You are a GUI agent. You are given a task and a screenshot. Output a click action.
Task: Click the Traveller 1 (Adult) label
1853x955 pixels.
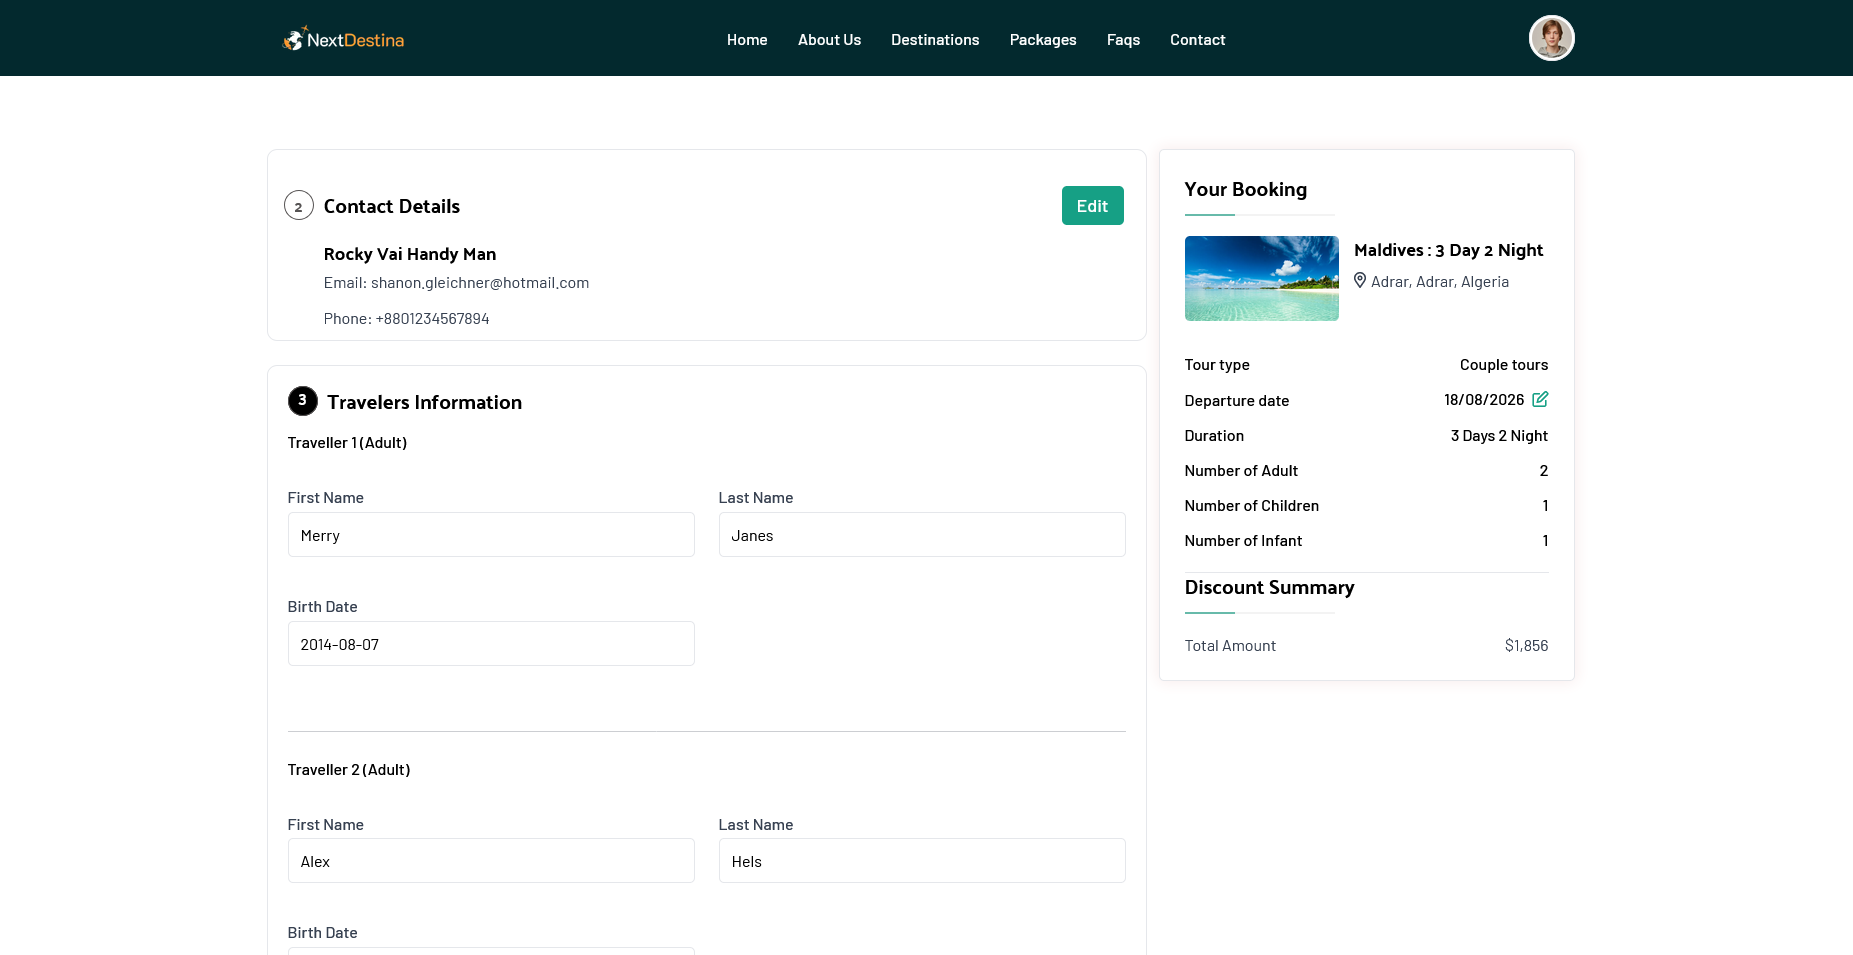click(347, 443)
